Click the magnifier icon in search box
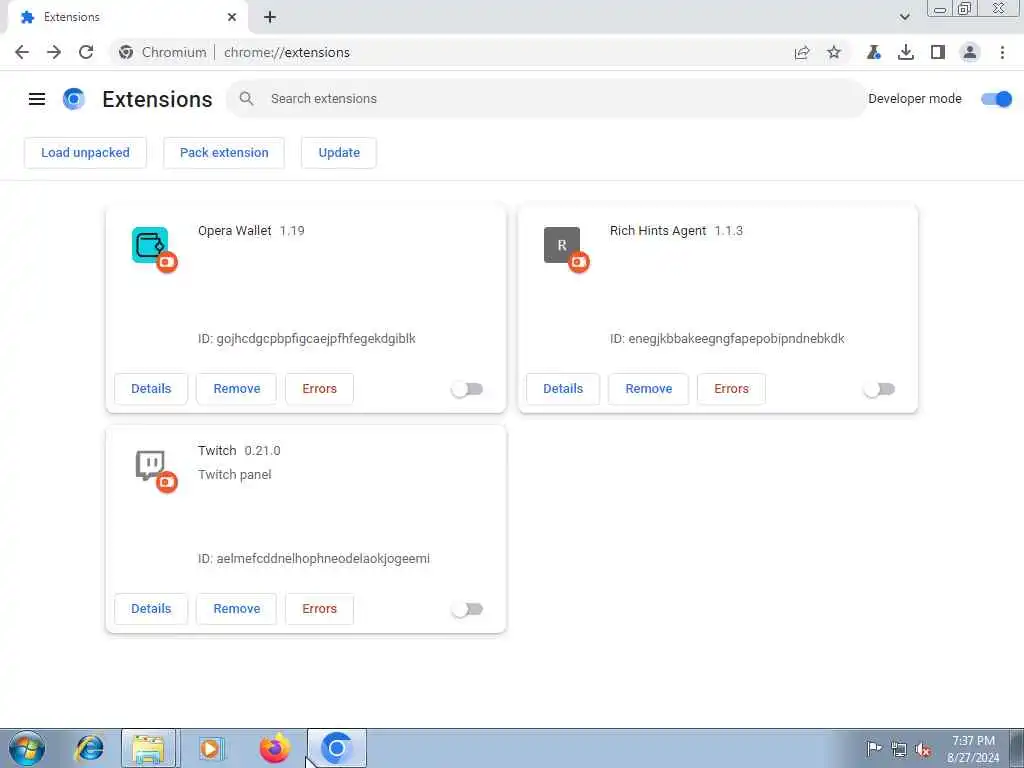 246,99
